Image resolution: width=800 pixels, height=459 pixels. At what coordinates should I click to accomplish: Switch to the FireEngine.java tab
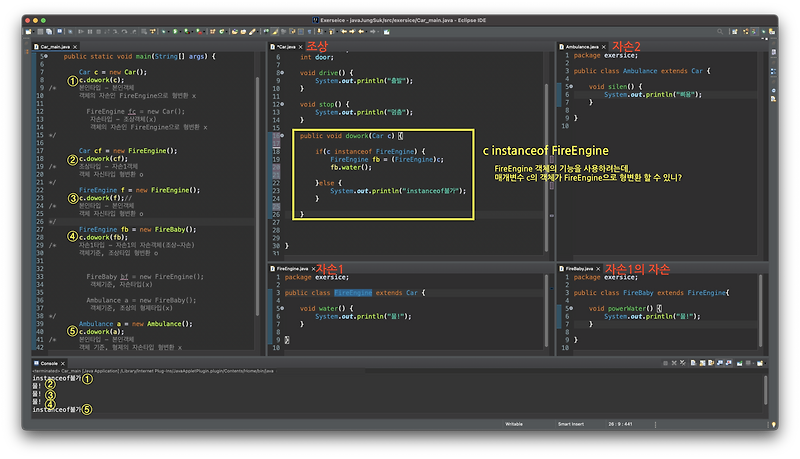[294, 269]
